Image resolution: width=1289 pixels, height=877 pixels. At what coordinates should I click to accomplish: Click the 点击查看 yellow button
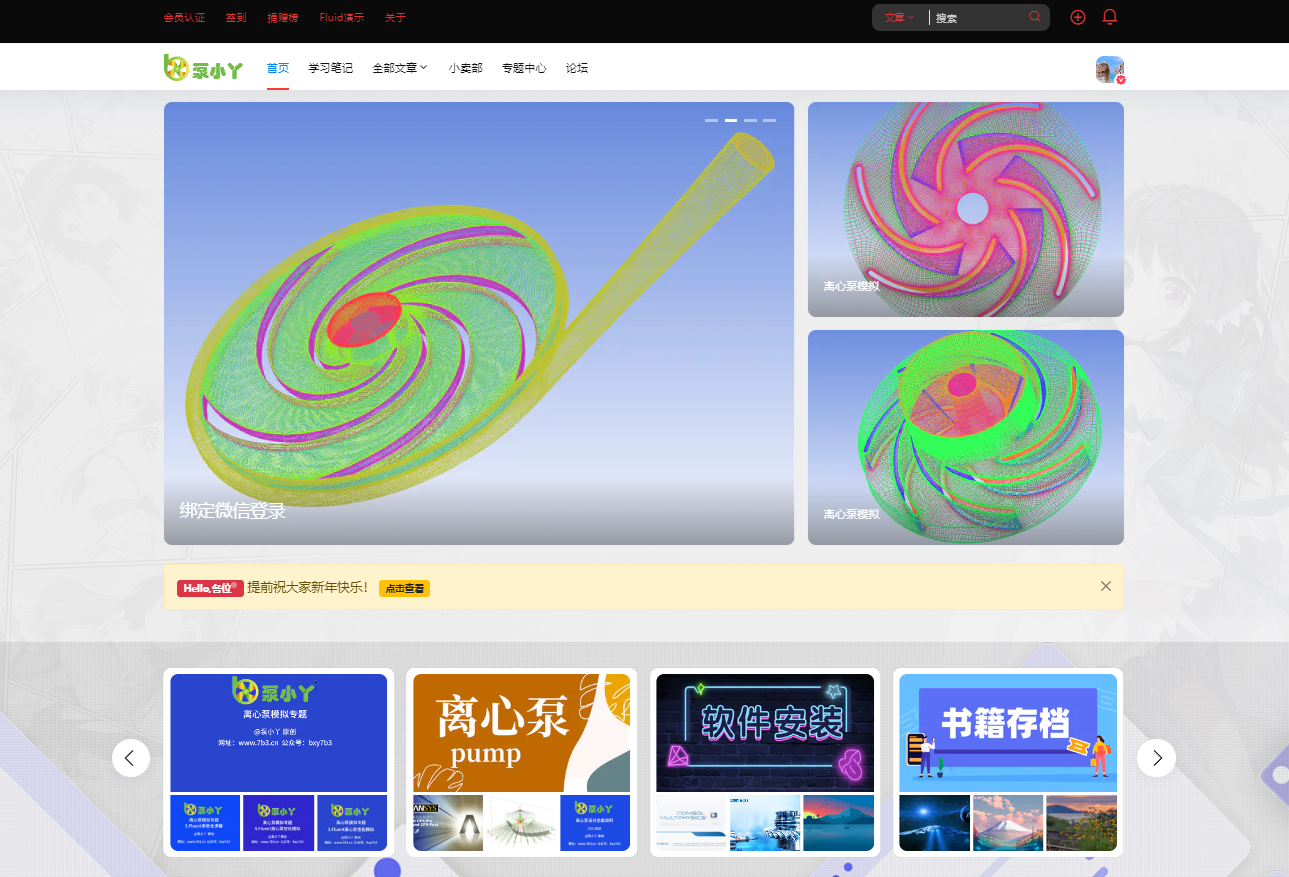coord(404,589)
